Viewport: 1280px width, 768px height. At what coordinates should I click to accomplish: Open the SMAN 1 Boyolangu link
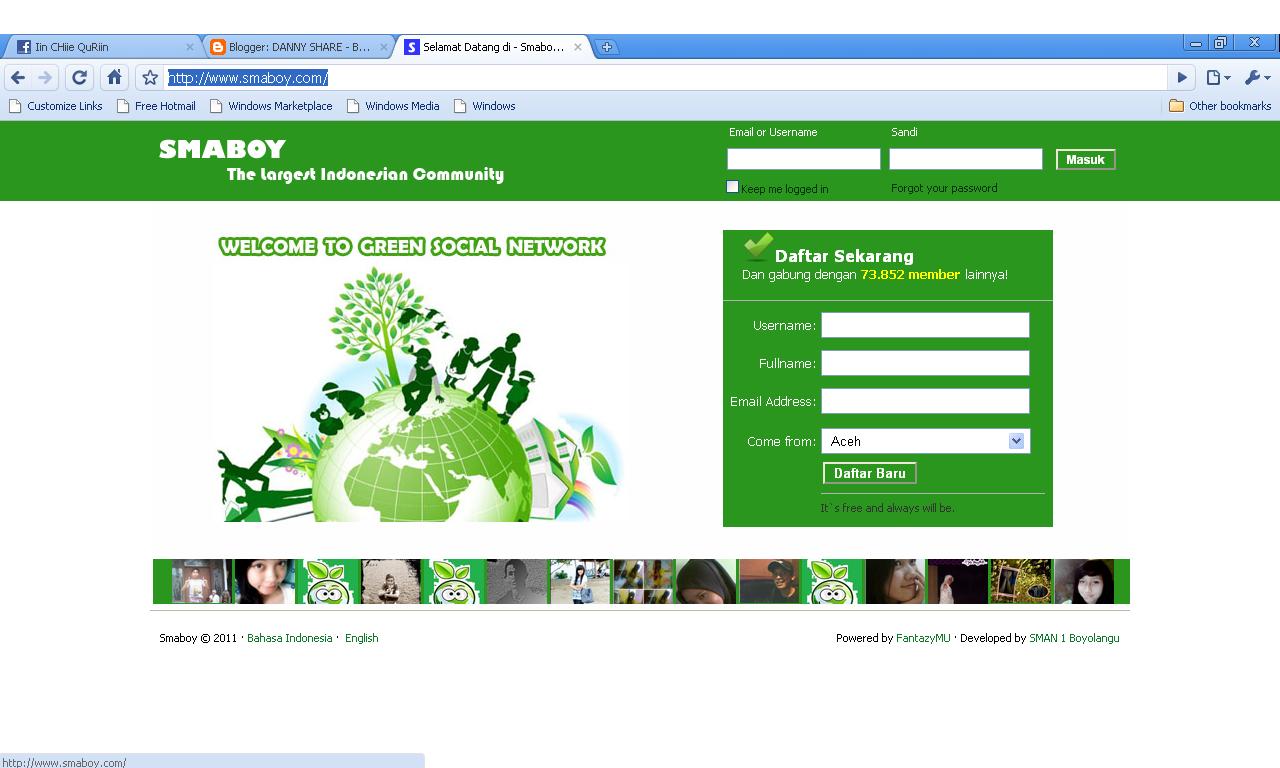1074,638
